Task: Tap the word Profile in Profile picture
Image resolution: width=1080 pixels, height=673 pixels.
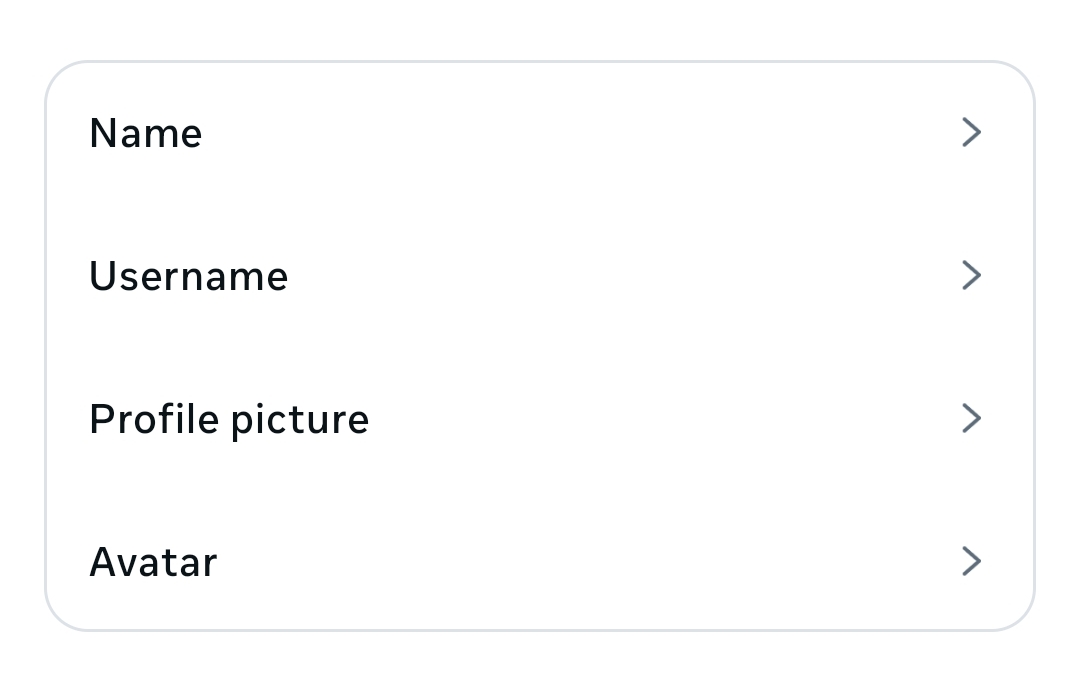Action: click(x=154, y=419)
